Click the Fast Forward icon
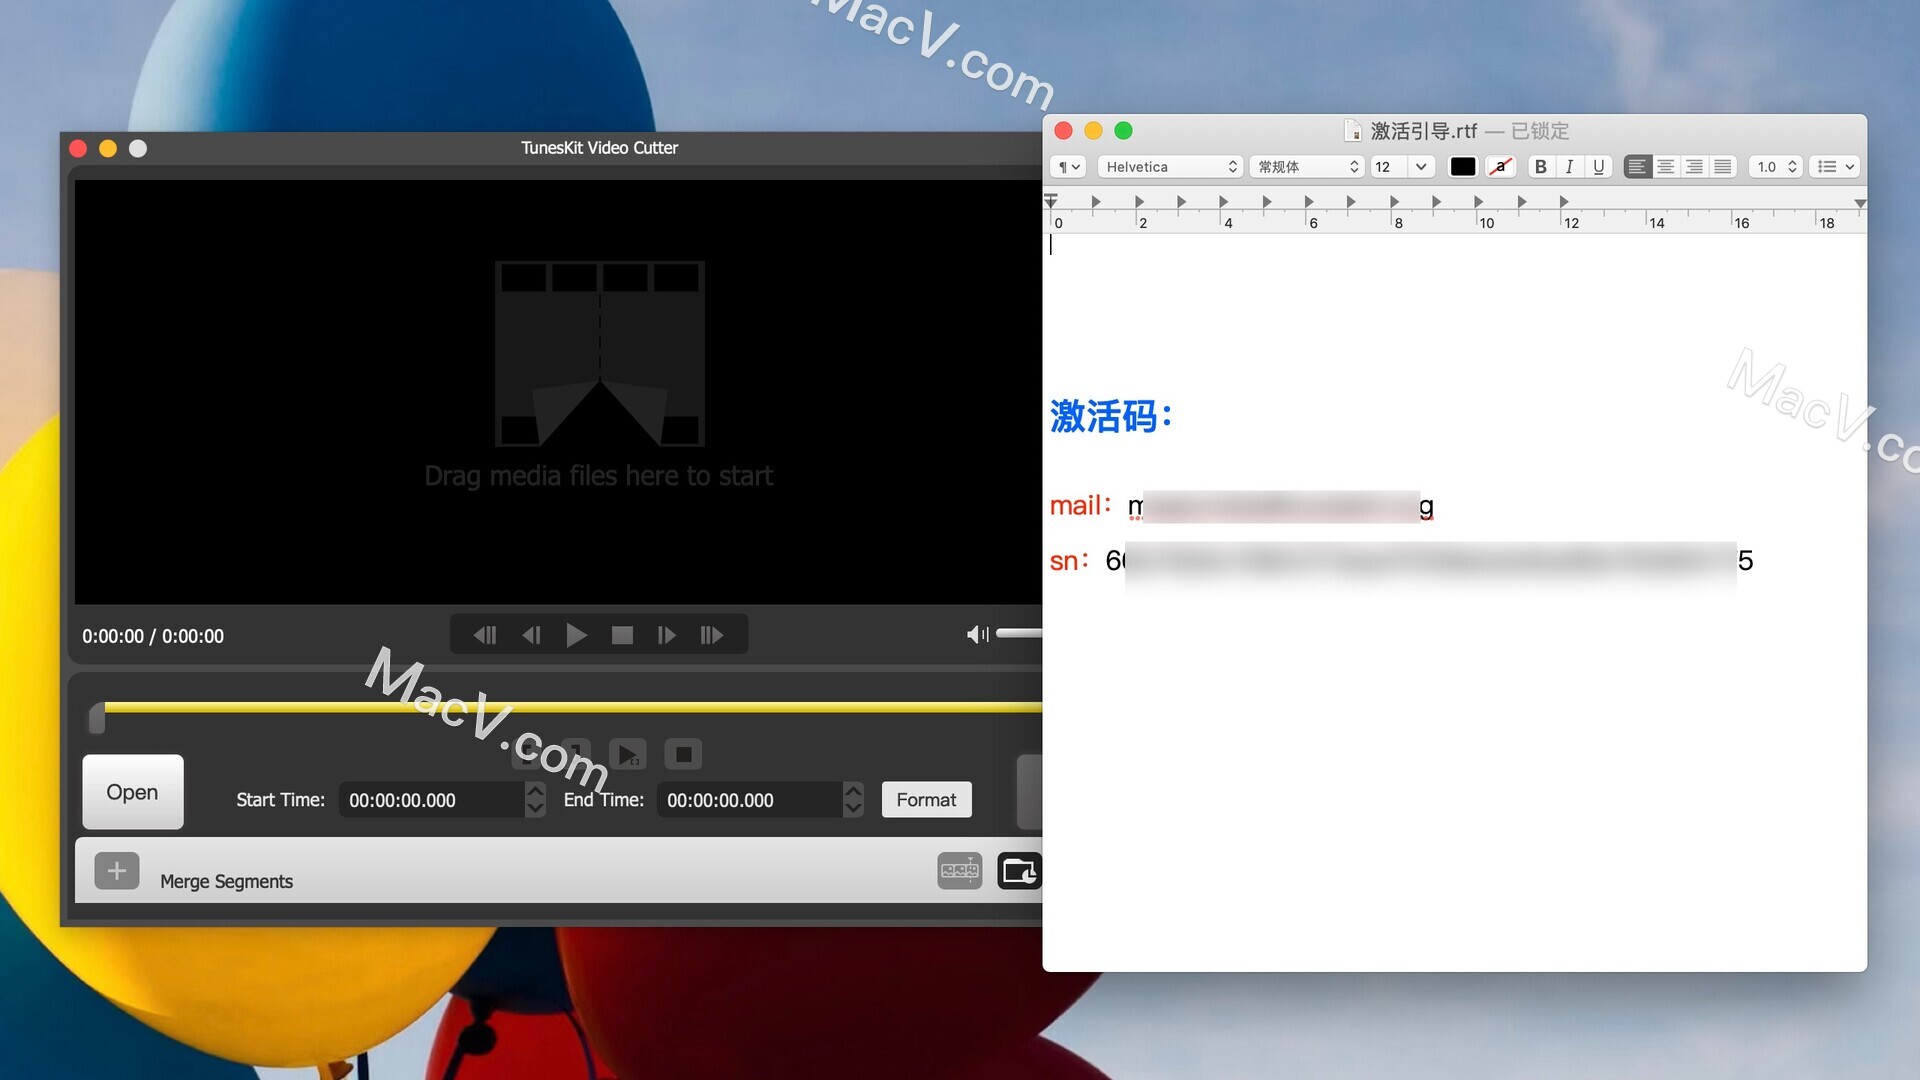Viewport: 1920px width, 1080px height. point(712,637)
